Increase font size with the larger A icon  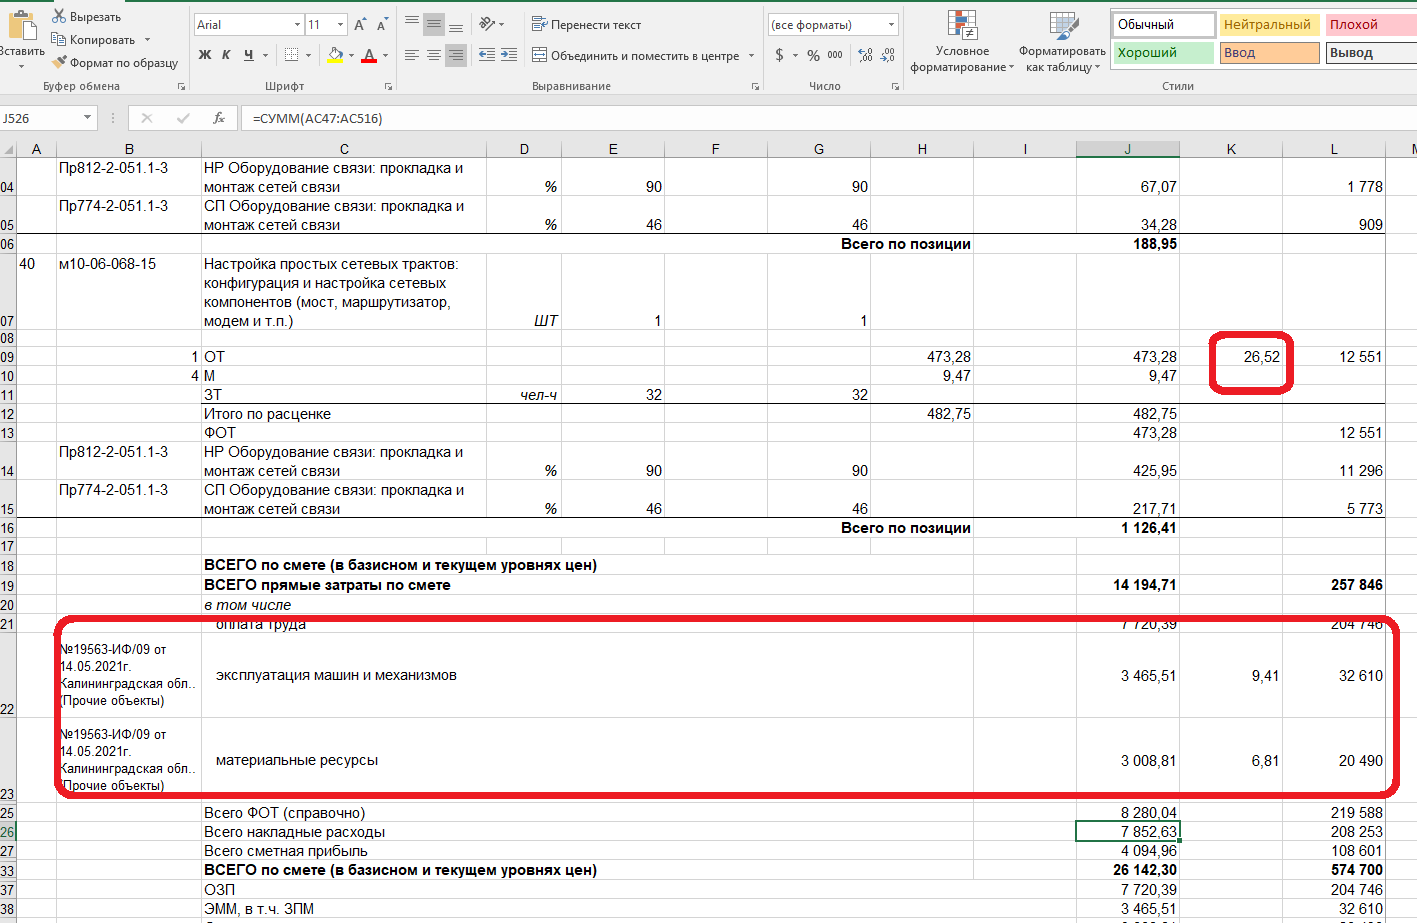click(360, 24)
